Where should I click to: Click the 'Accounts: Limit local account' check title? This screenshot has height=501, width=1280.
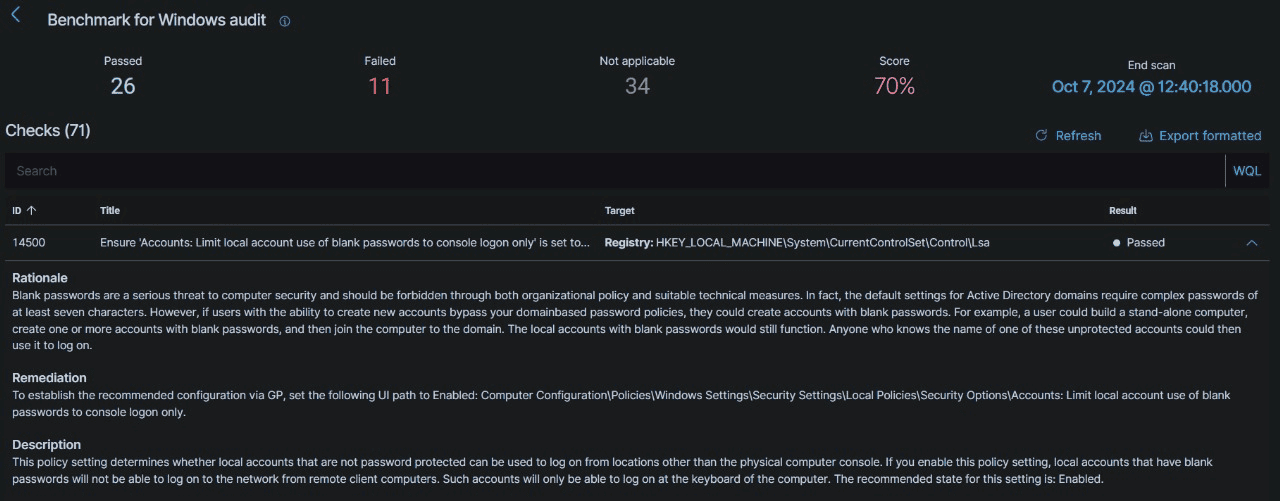pyautogui.click(x=345, y=242)
